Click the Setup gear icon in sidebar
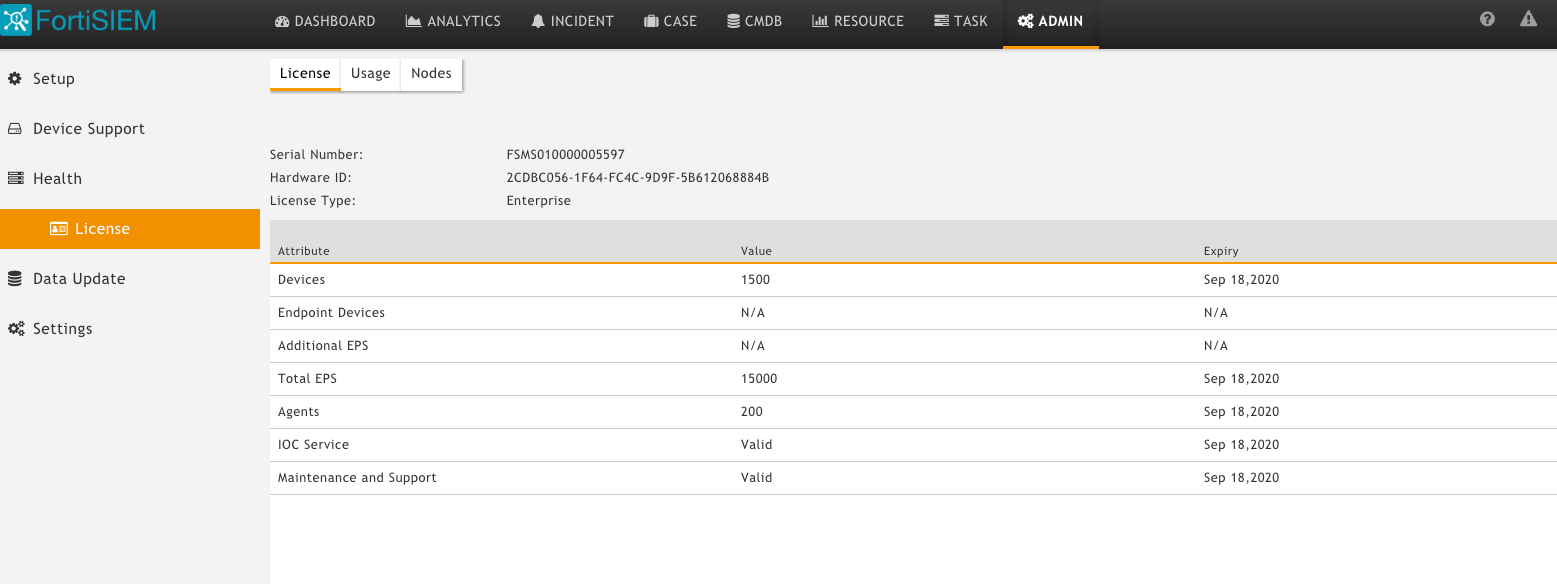 (15, 79)
